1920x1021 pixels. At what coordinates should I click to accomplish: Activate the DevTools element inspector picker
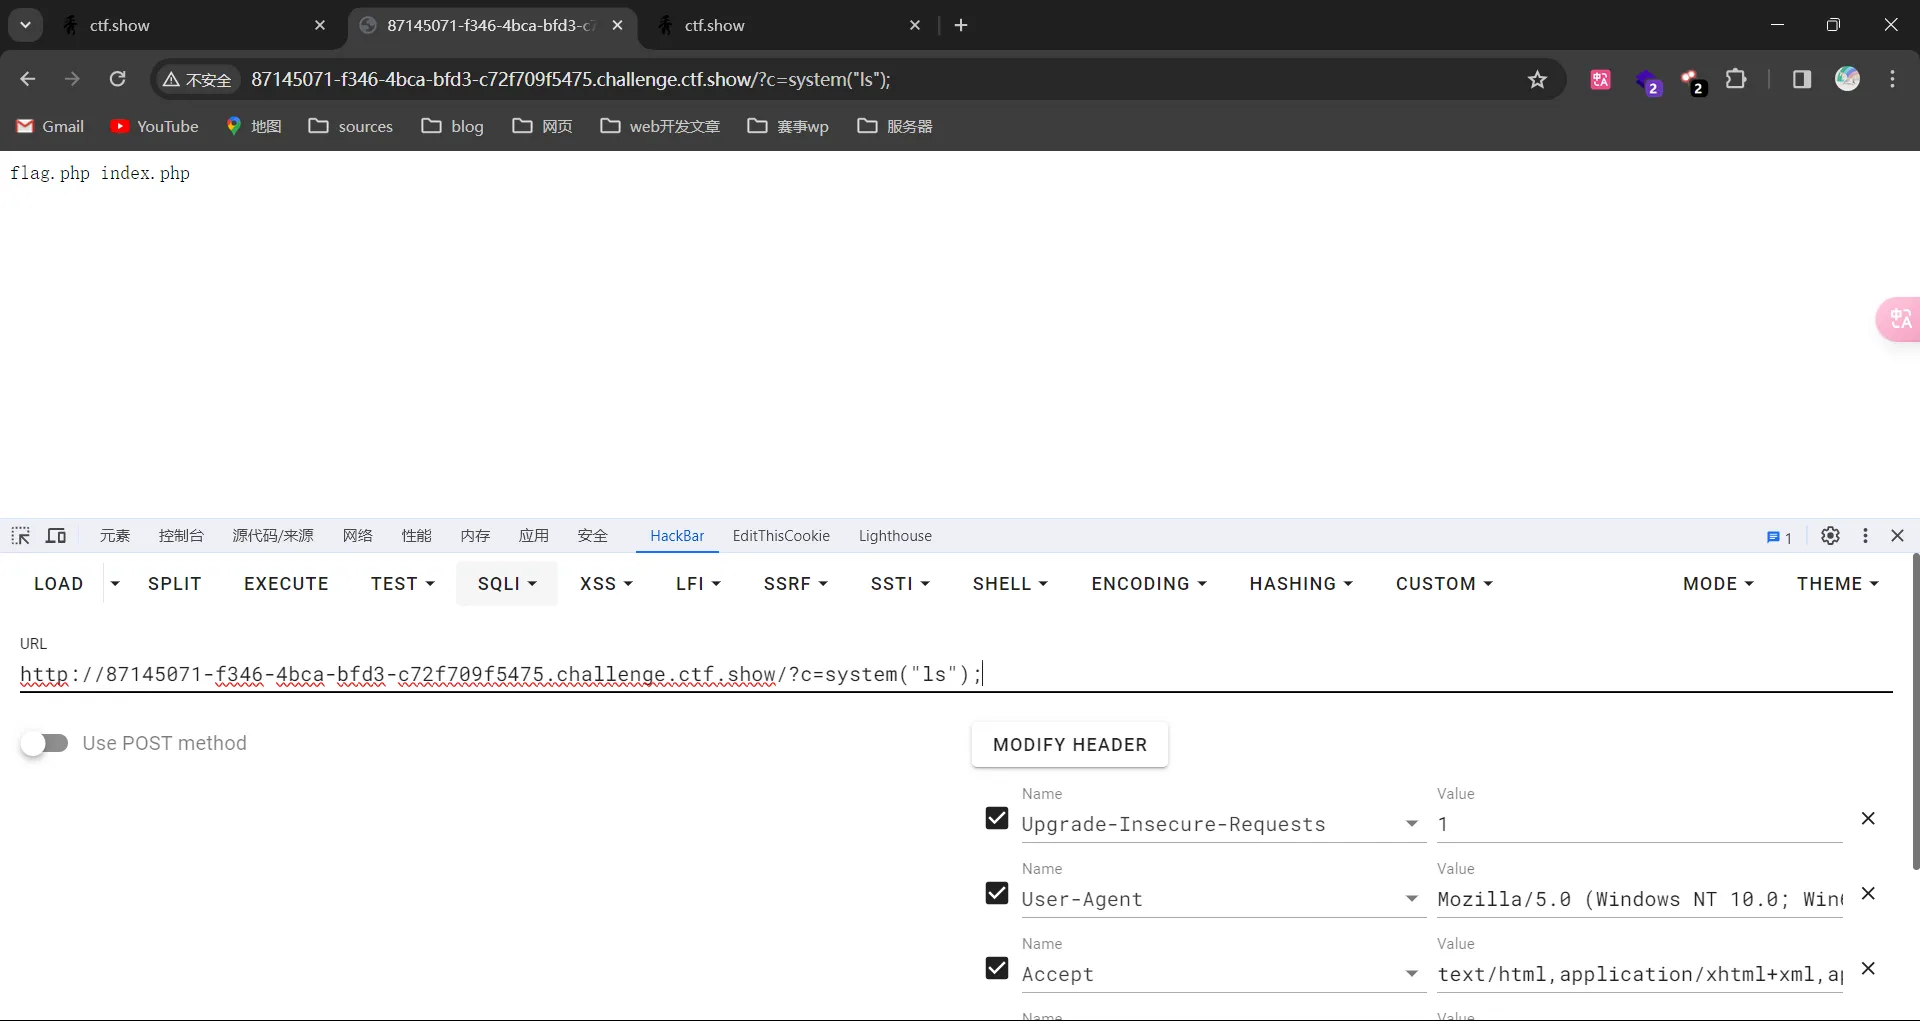tap(21, 536)
